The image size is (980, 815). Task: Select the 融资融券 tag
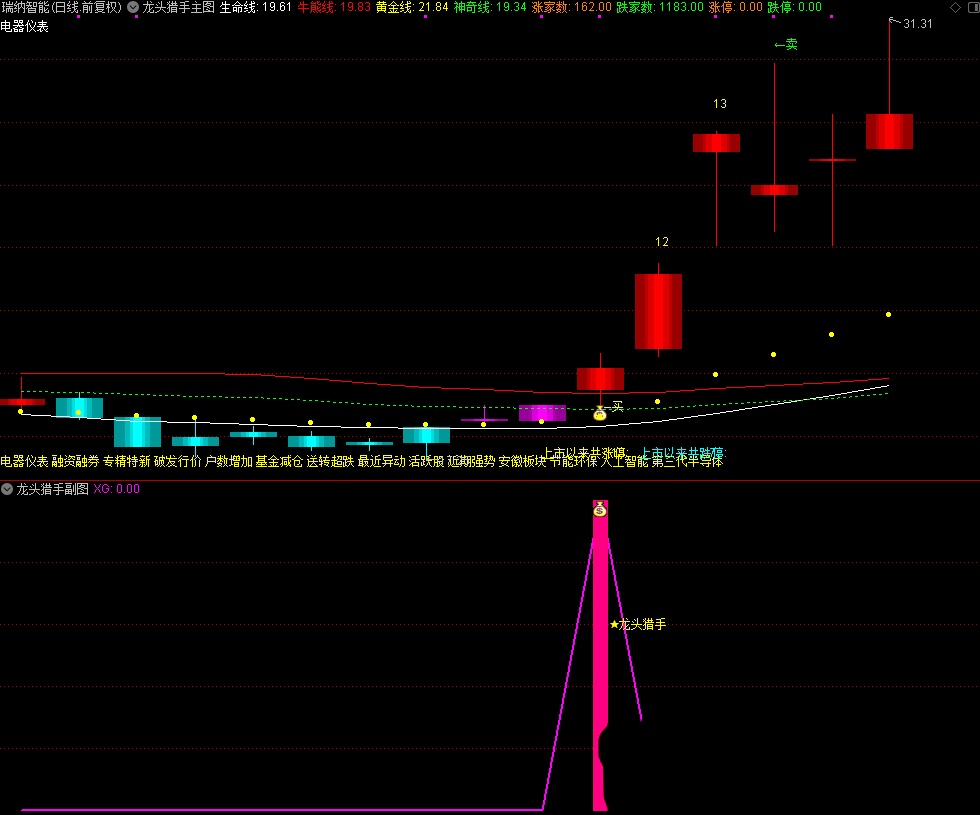(x=76, y=461)
